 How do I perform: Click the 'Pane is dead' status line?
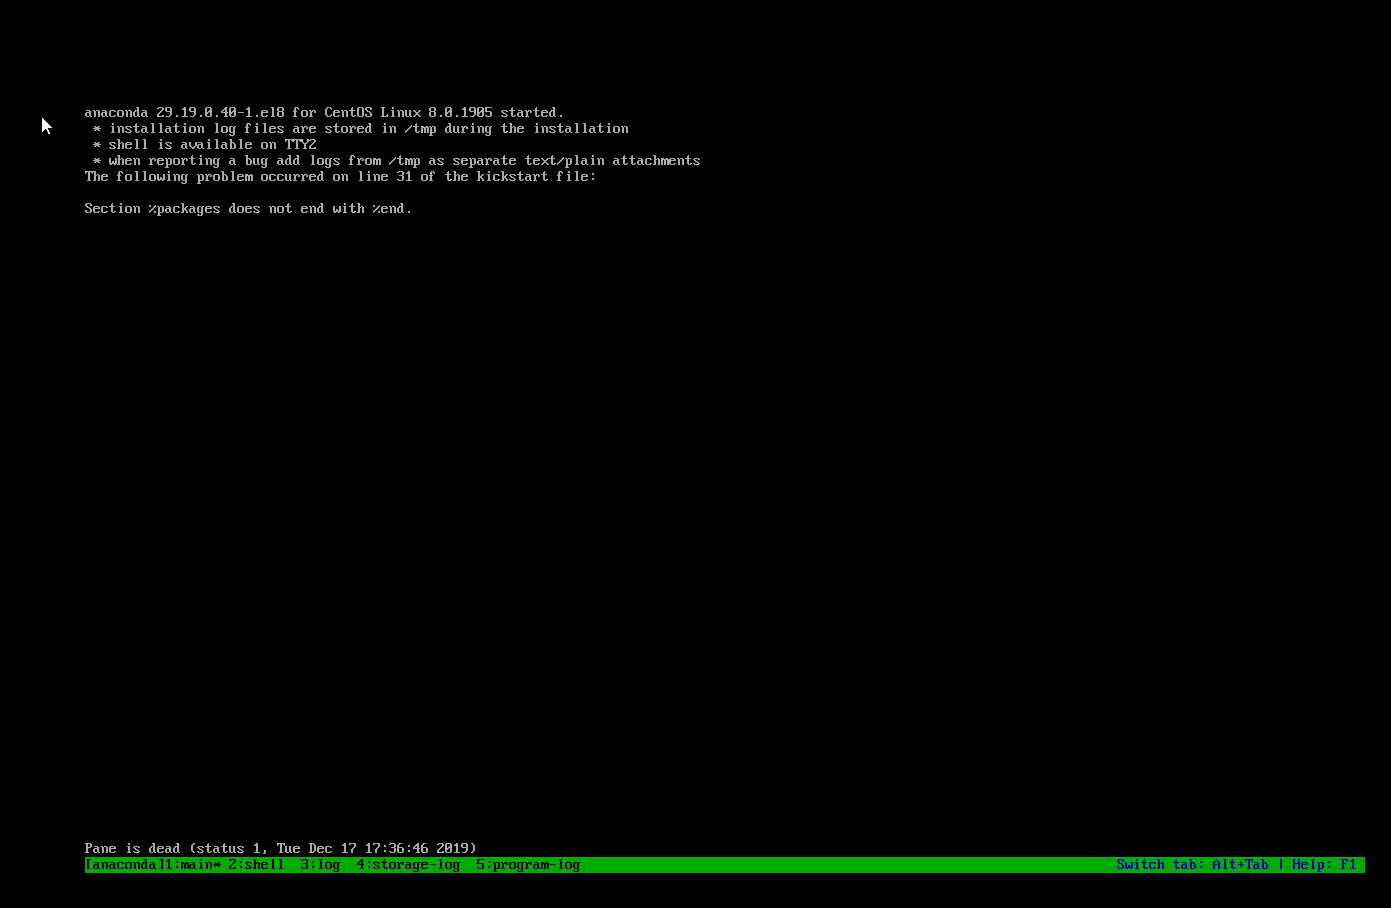click(280, 848)
